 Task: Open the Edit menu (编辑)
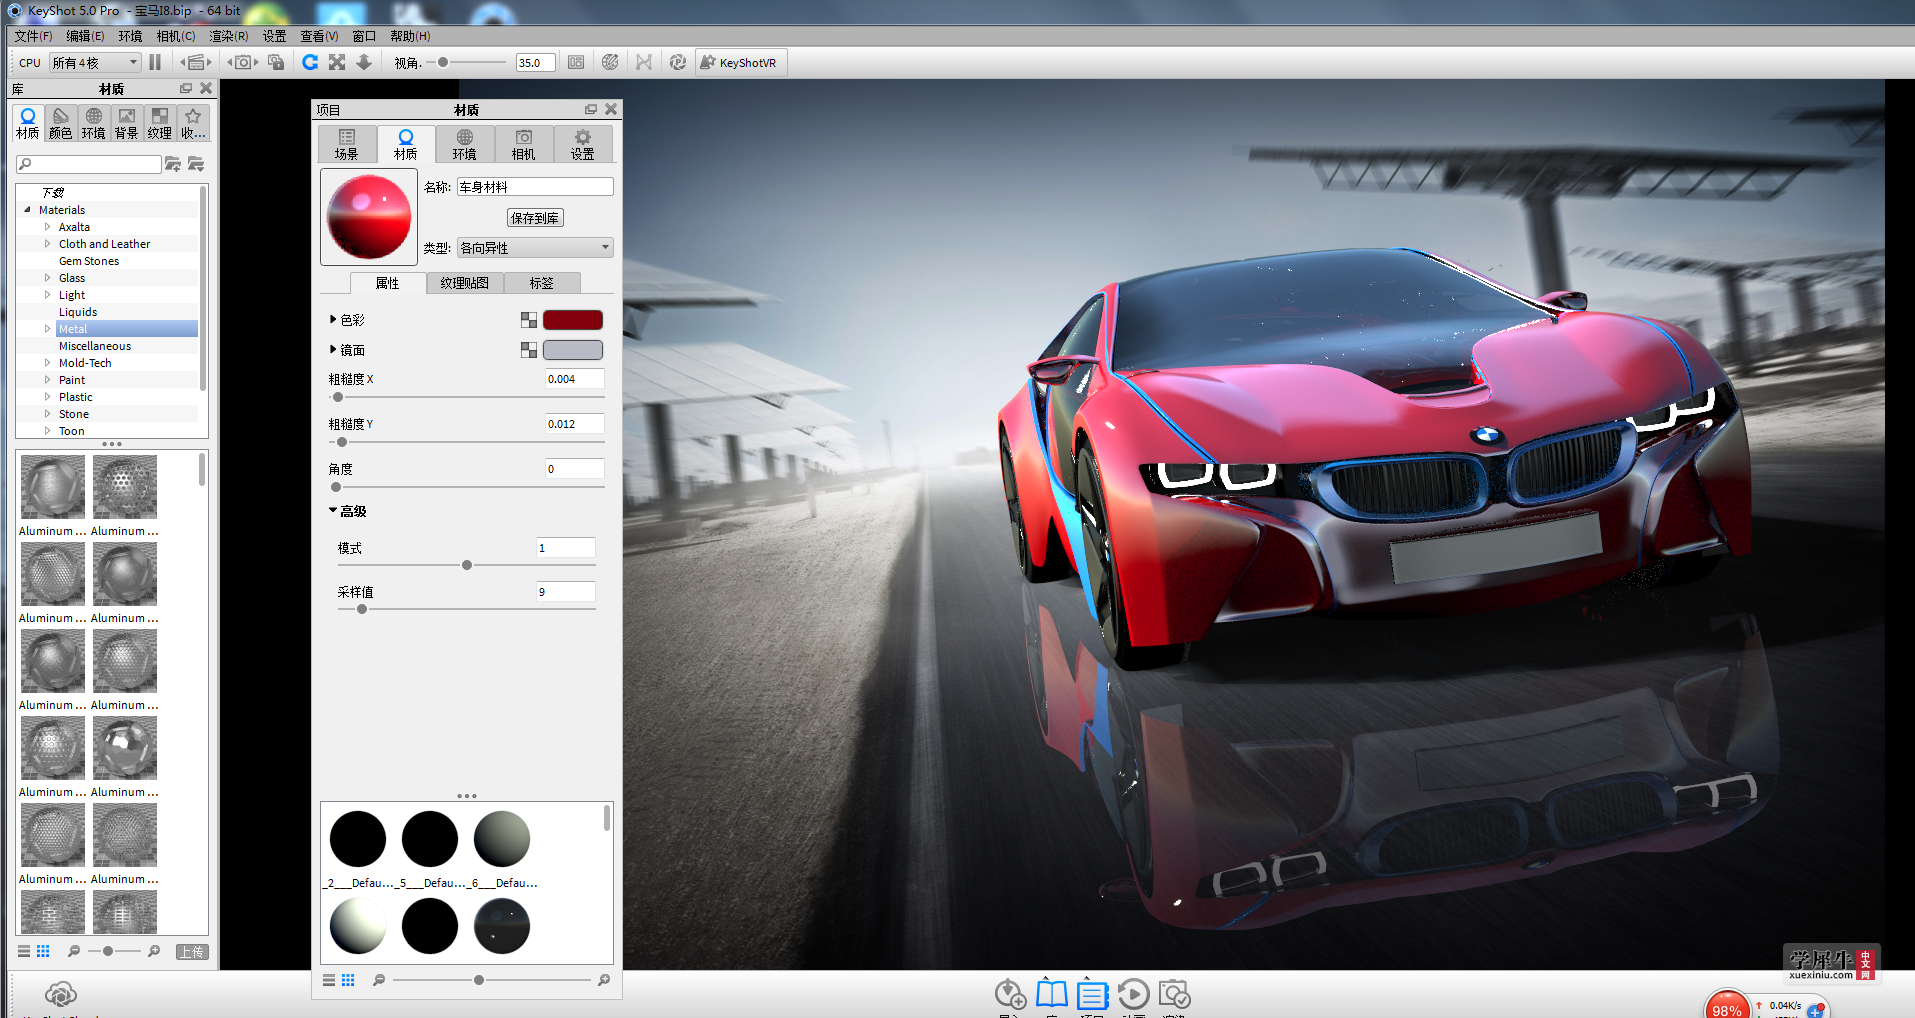[x=85, y=36]
